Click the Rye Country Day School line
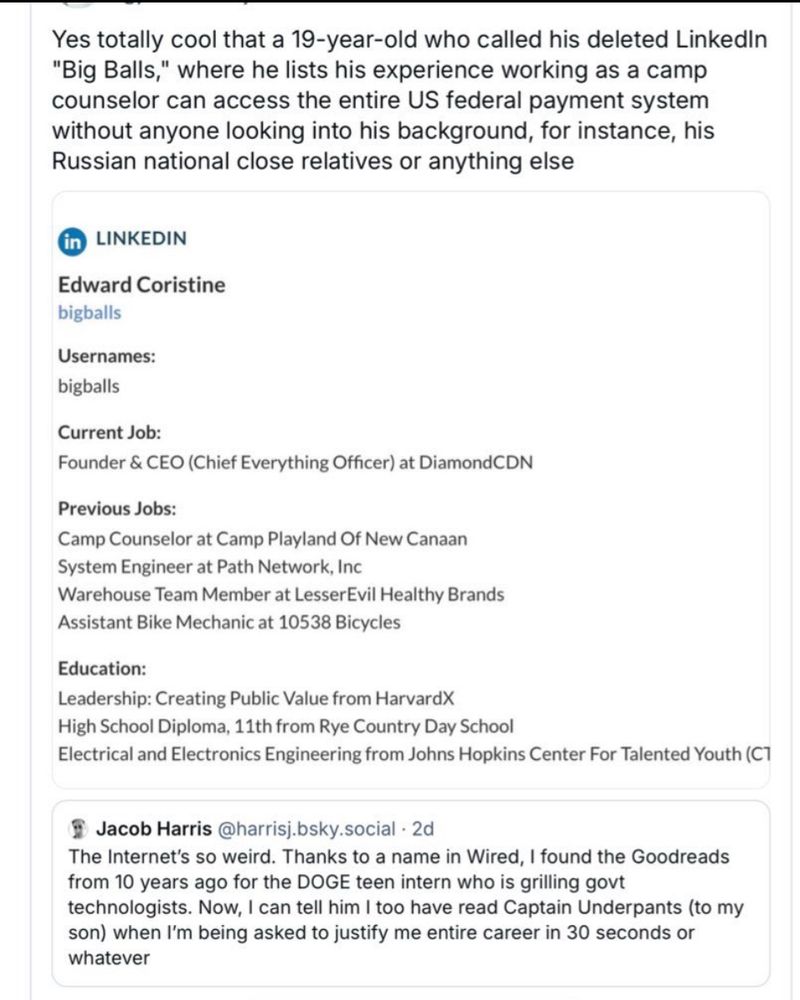The height and width of the screenshot is (1000, 800). pyautogui.click(x=285, y=726)
